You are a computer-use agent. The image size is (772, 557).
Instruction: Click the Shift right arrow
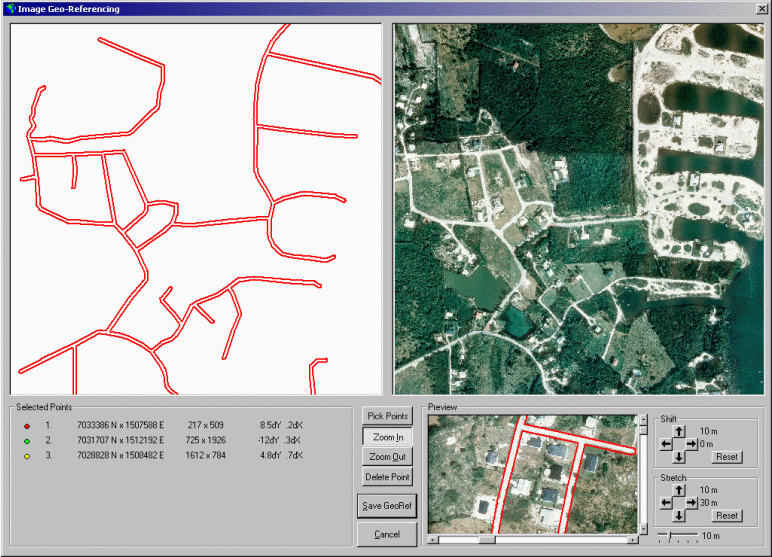point(693,443)
